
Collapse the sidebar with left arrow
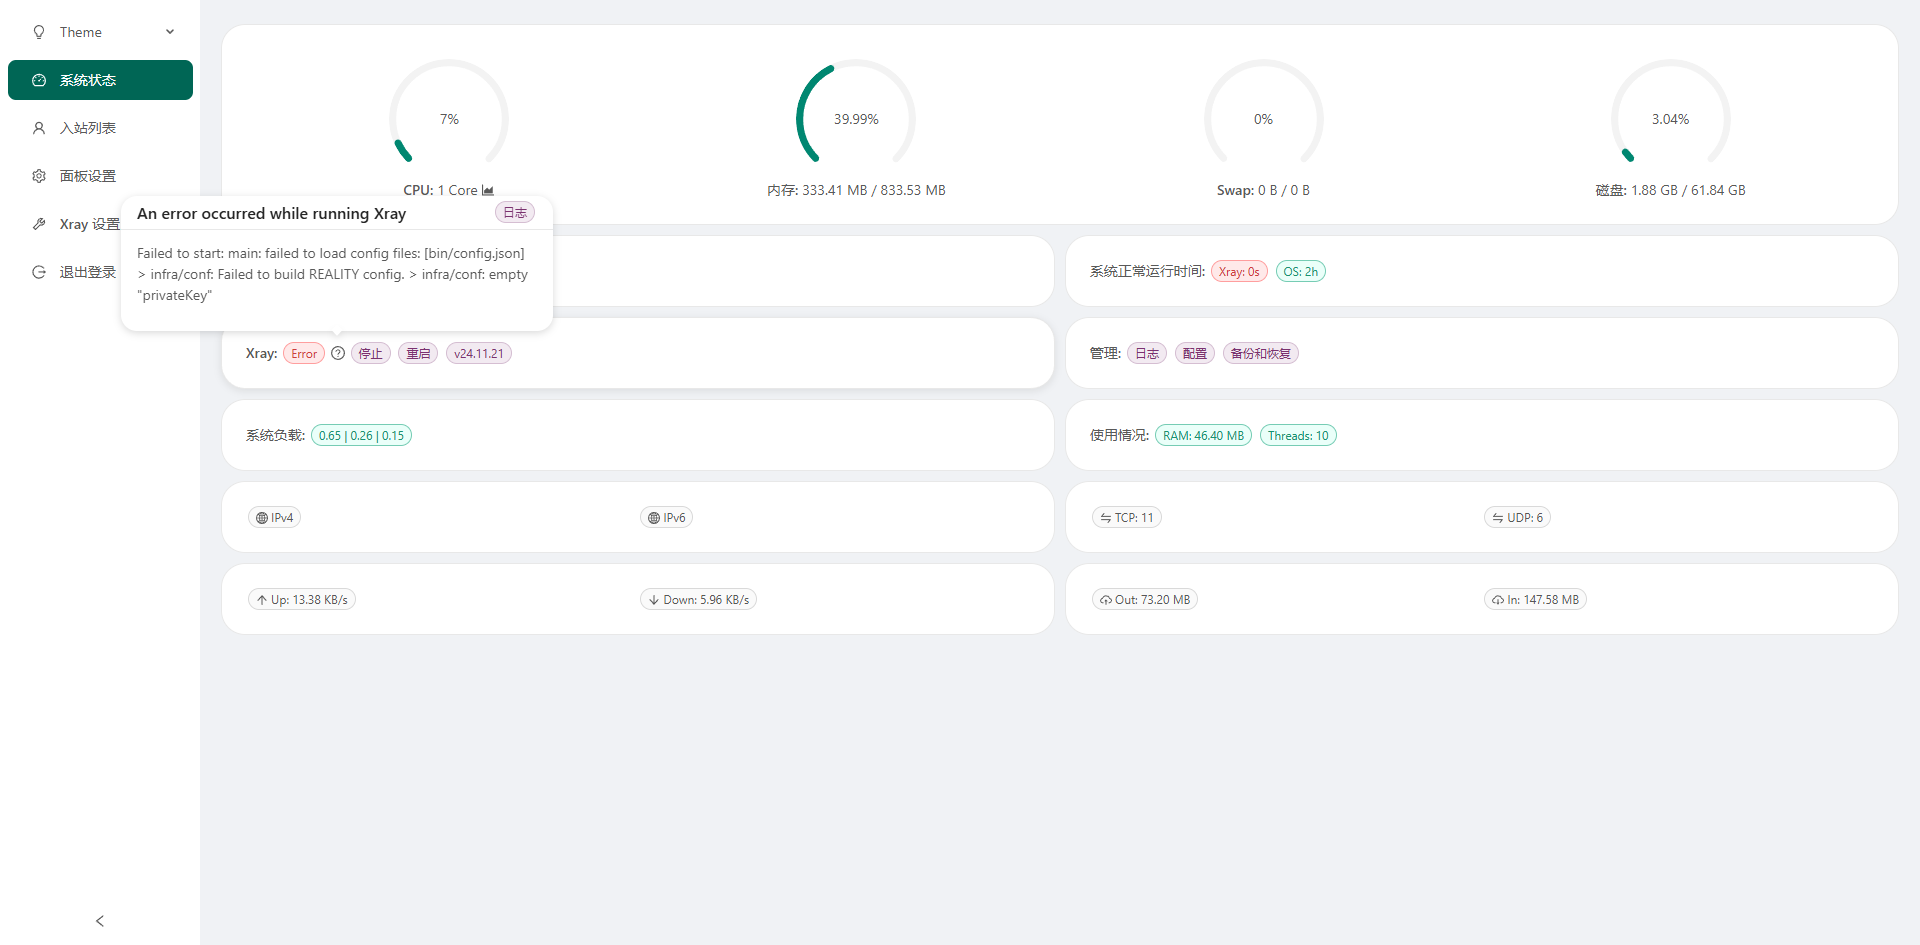pyautogui.click(x=100, y=921)
